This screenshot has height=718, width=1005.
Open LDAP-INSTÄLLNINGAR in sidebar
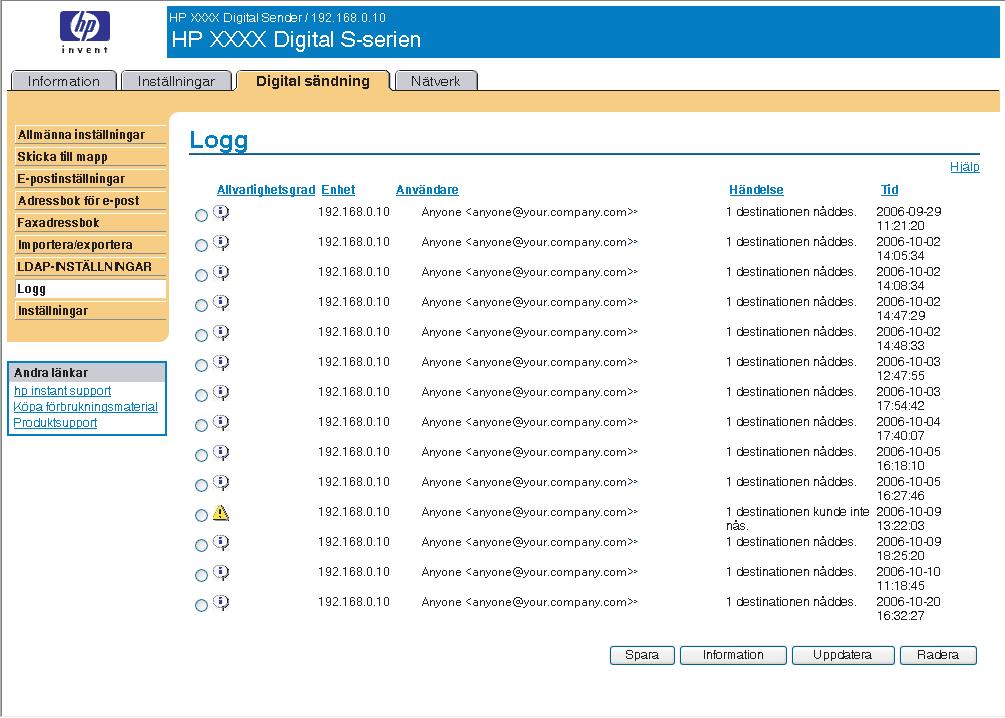tap(90, 267)
